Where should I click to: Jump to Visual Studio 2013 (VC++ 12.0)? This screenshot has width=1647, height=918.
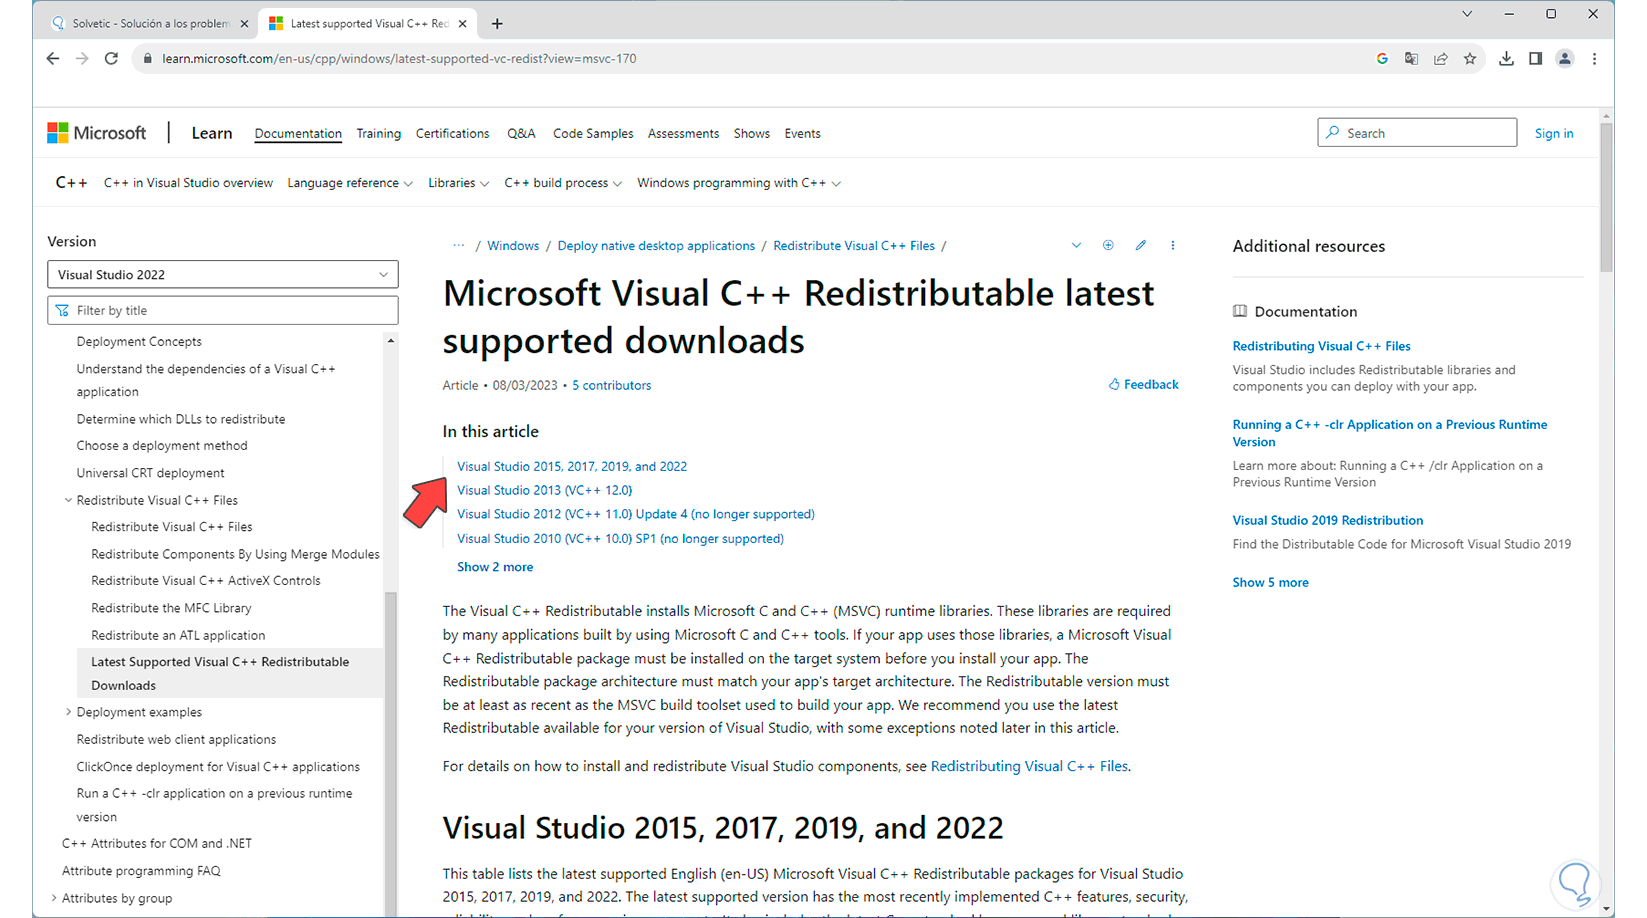click(x=544, y=490)
